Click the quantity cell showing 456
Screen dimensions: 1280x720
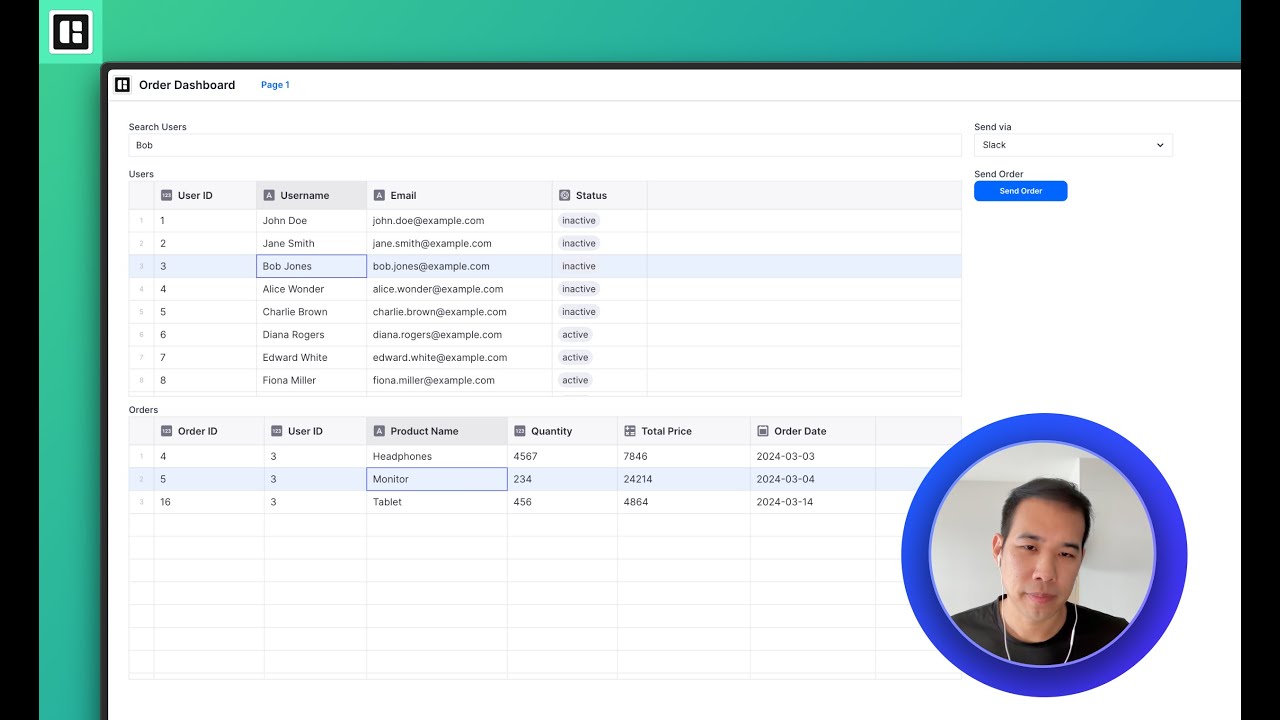click(562, 502)
